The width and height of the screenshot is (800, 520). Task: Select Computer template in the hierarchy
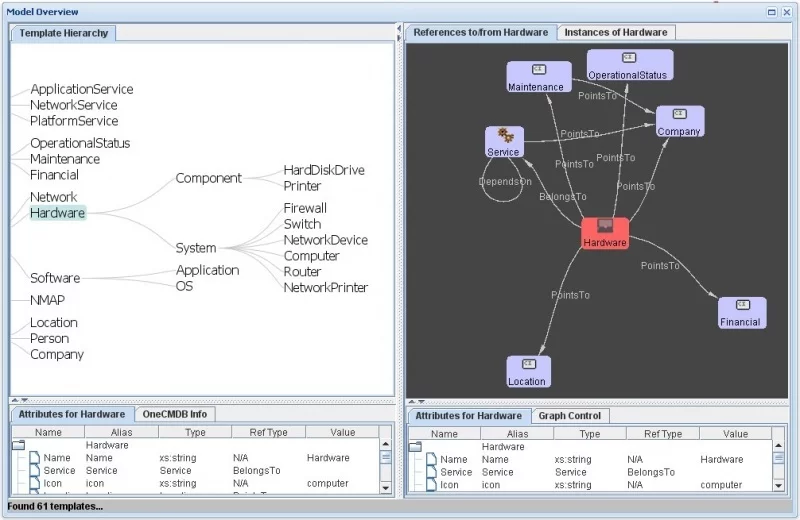[x=311, y=256]
